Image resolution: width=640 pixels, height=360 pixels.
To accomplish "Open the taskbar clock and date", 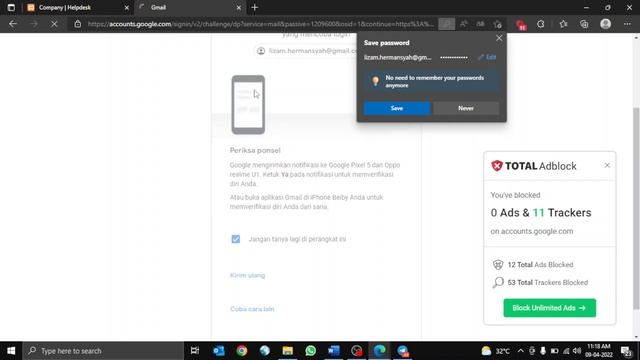I will tap(599, 351).
